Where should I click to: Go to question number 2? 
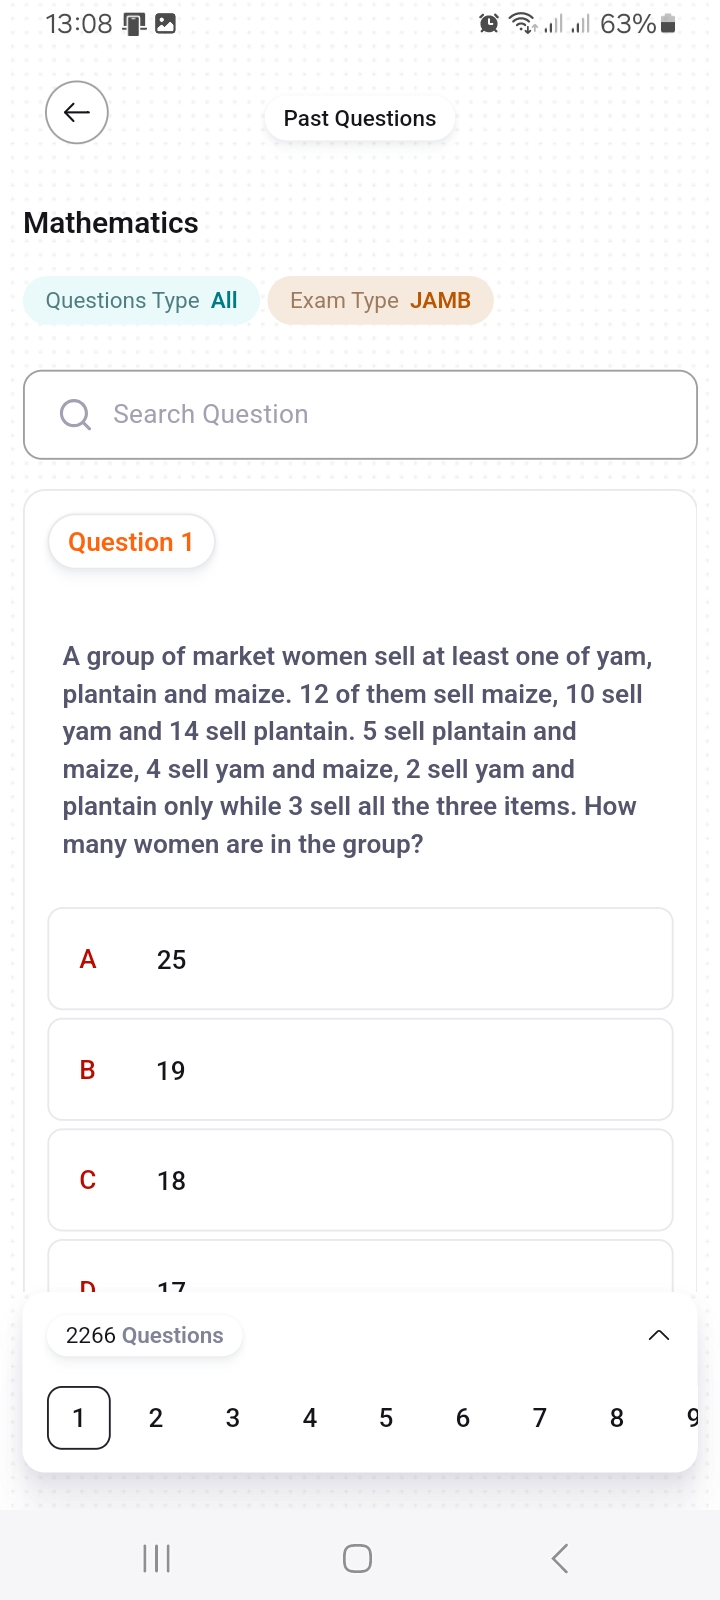[x=156, y=1418]
